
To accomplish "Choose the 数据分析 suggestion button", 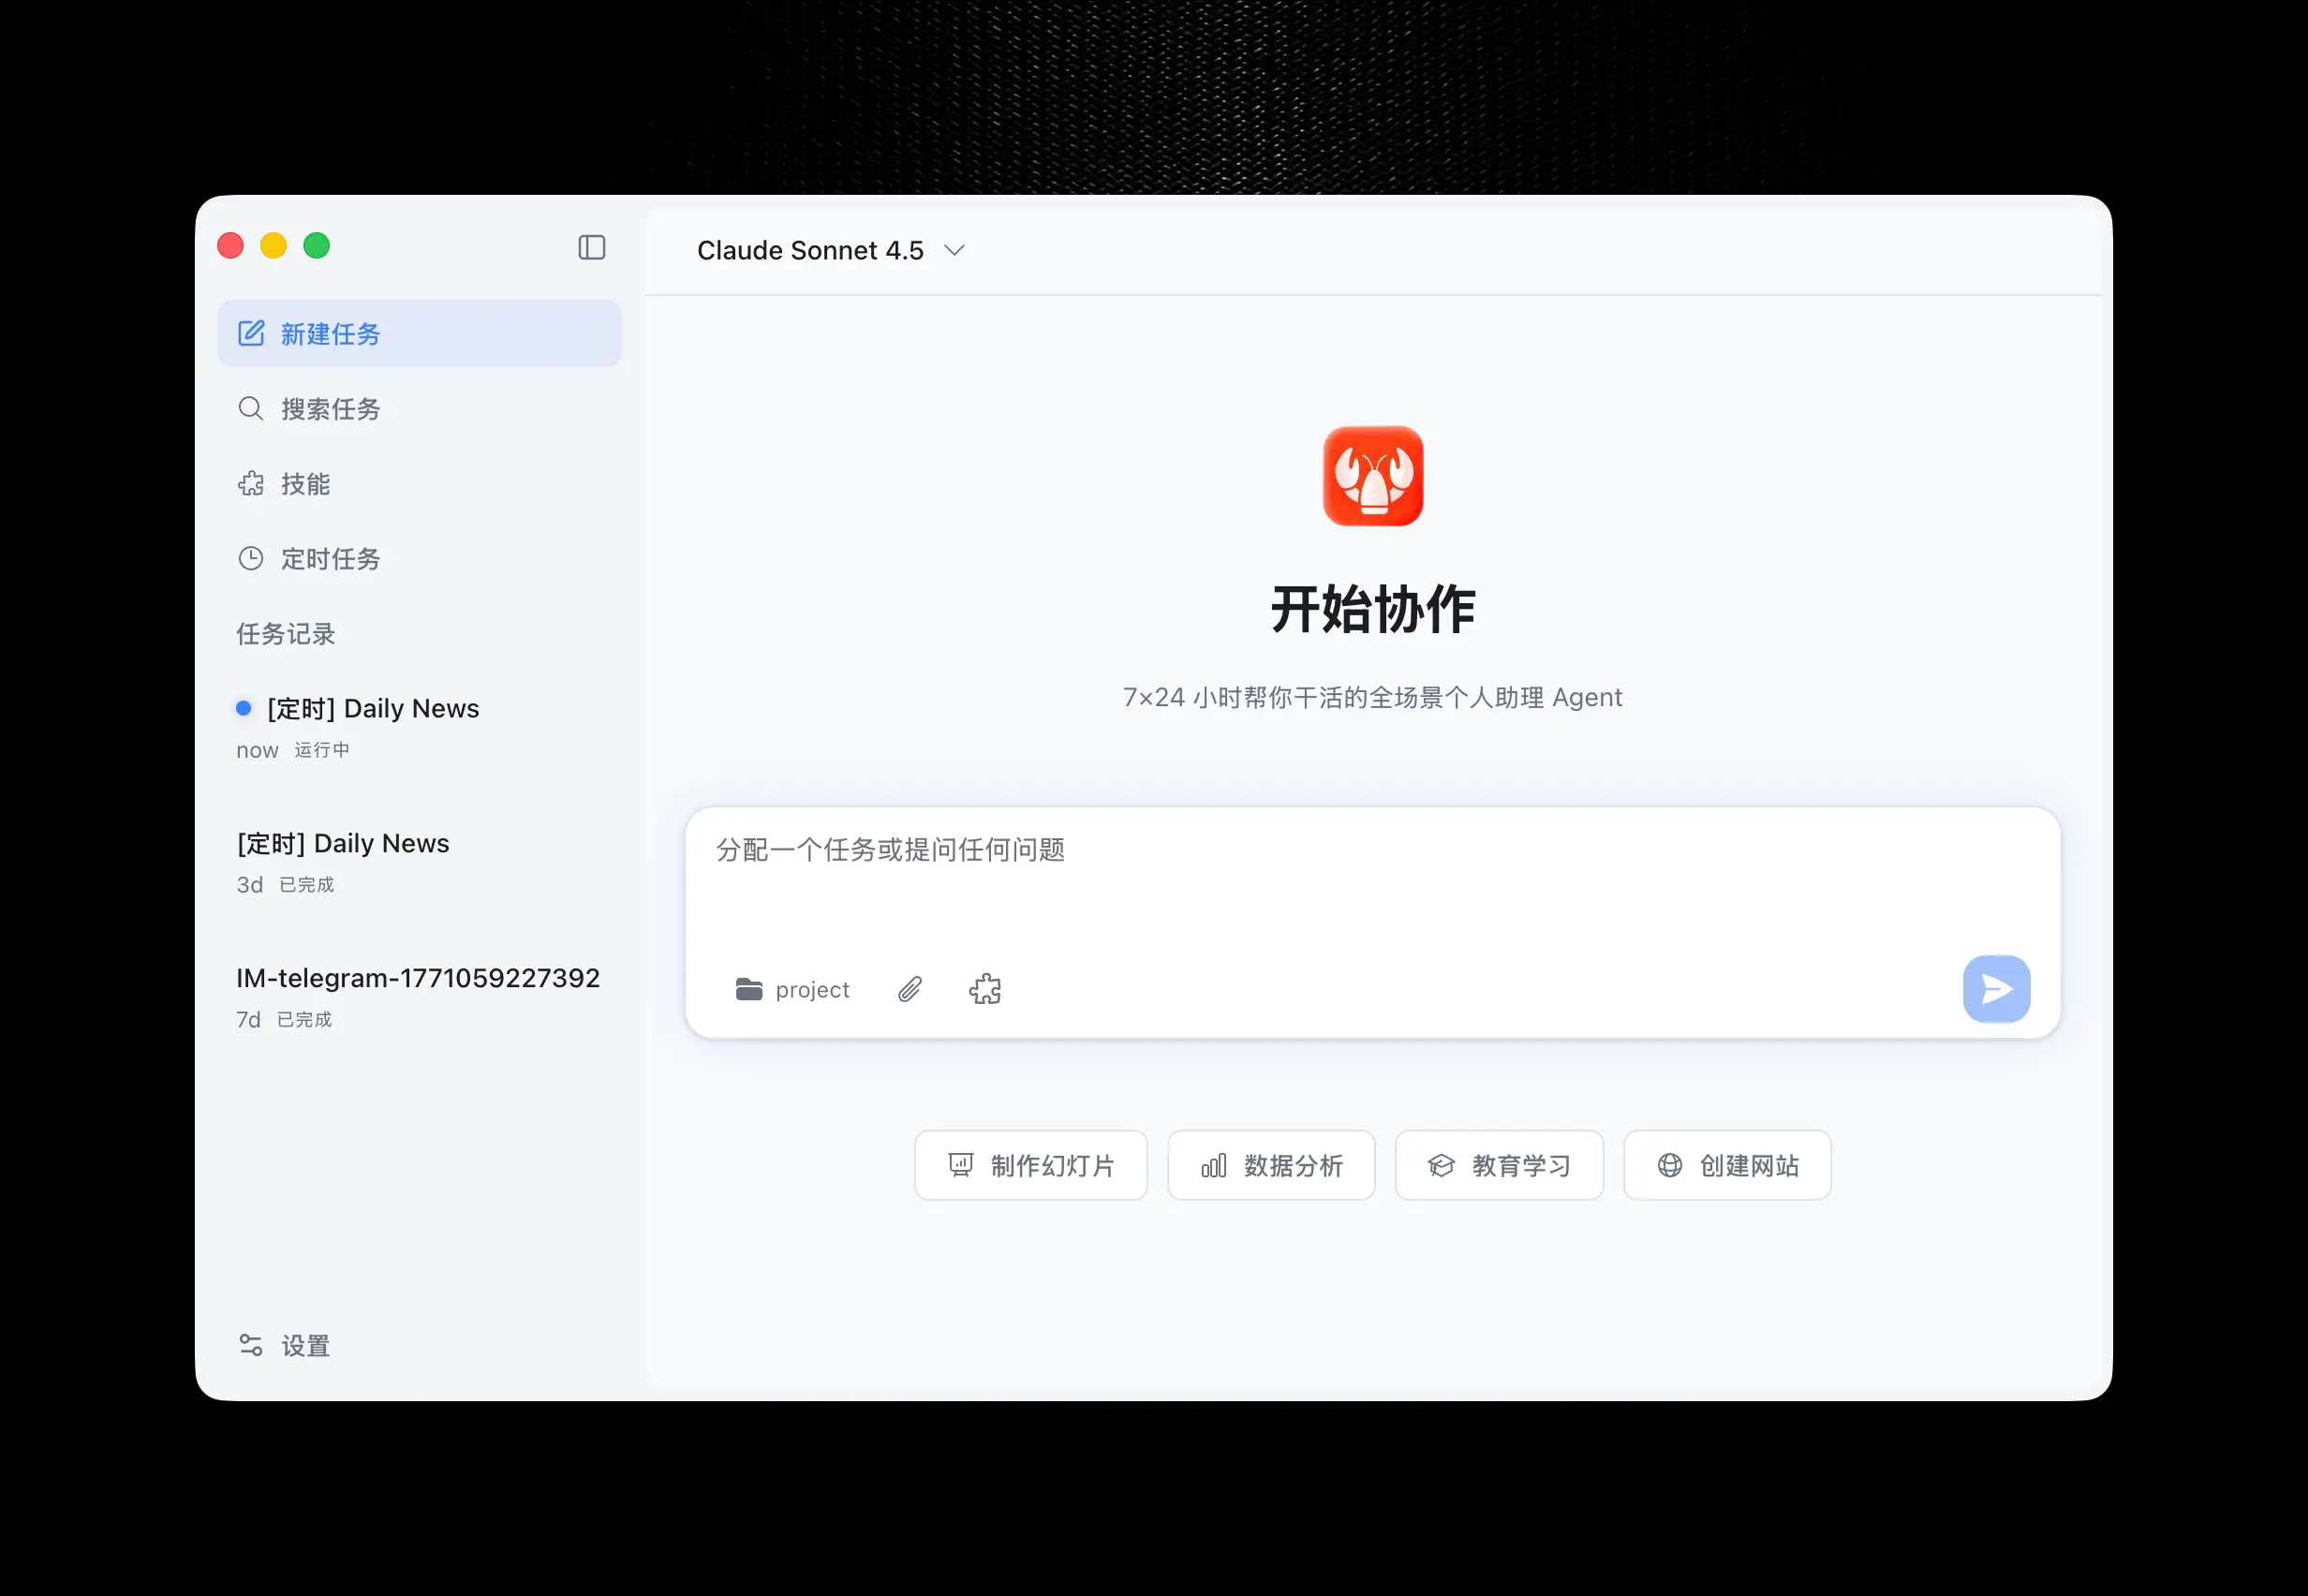I will click(1271, 1165).
